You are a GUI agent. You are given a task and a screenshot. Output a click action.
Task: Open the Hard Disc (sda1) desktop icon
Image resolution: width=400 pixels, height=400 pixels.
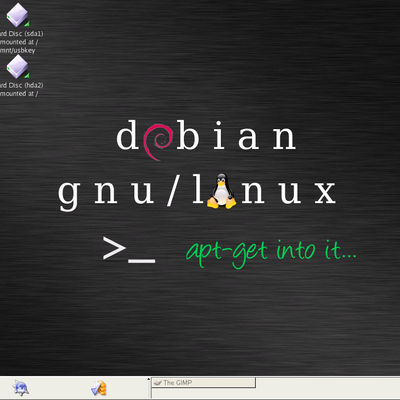click(x=18, y=15)
